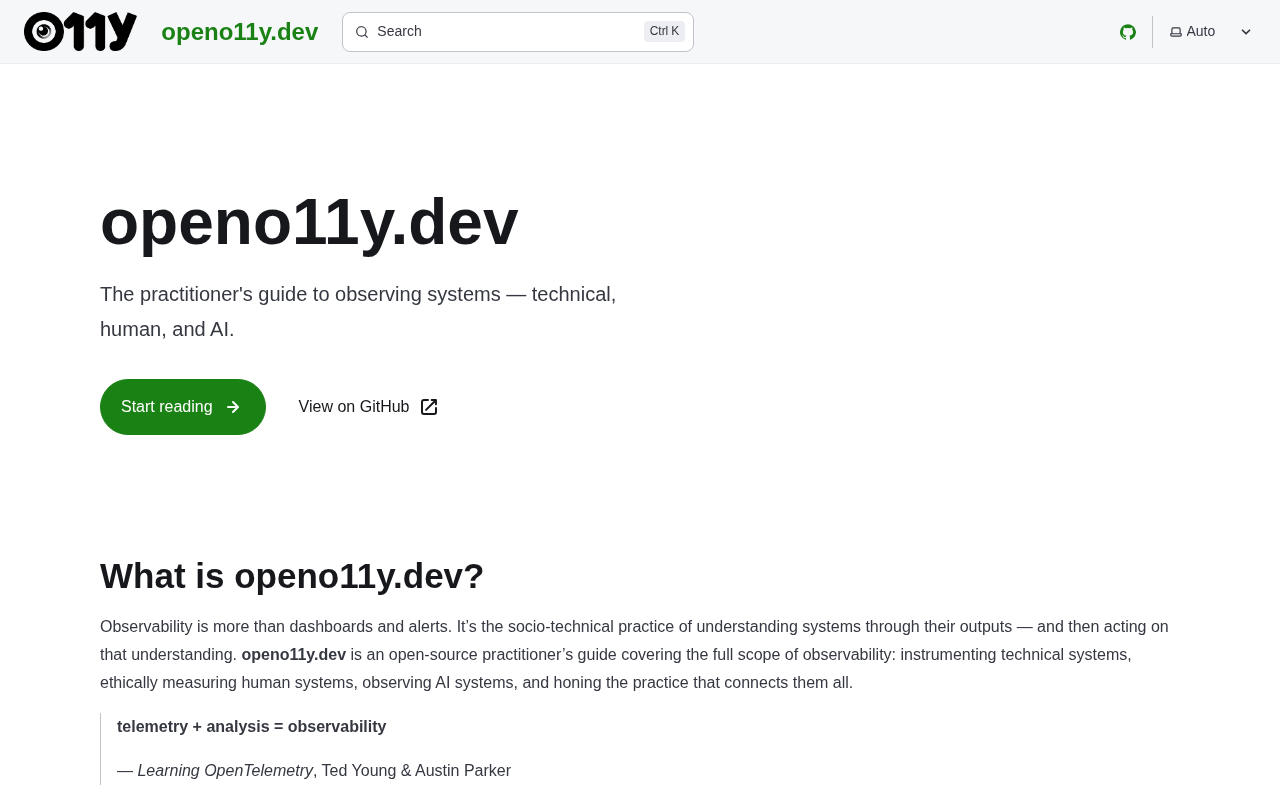This screenshot has width=1280, height=800.
Task: Click external-link icon after View on GitHub
Action: (429, 407)
